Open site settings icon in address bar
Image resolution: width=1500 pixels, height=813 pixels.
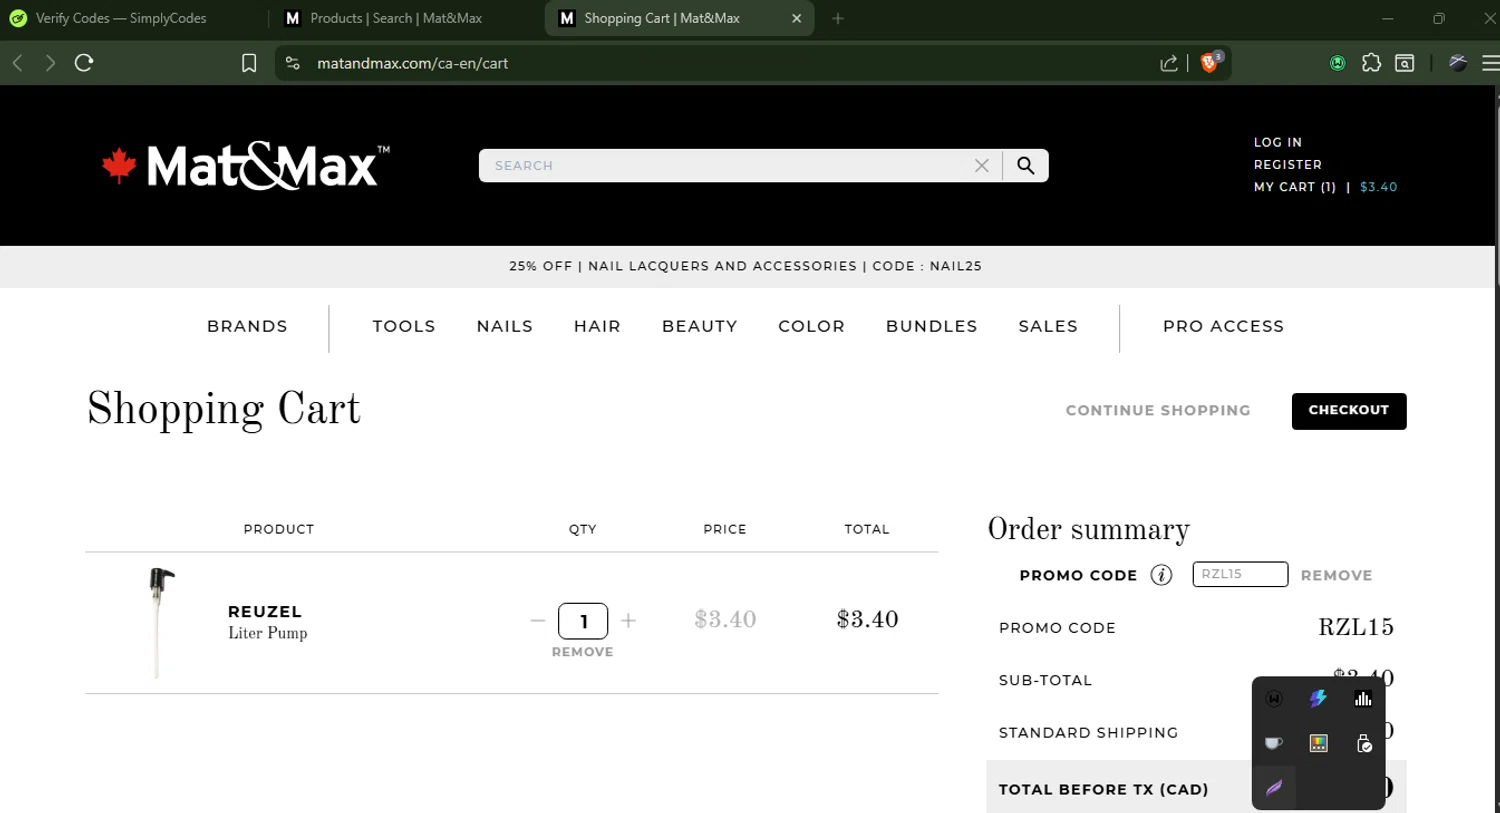tap(293, 63)
